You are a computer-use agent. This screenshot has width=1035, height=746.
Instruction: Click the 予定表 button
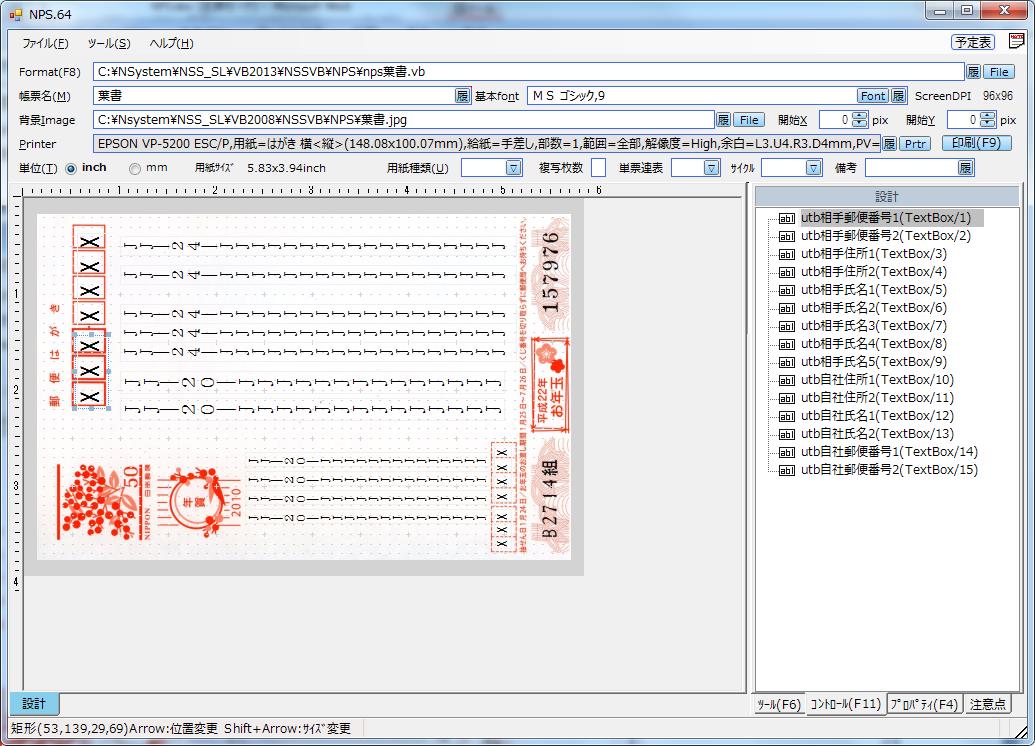(972, 42)
